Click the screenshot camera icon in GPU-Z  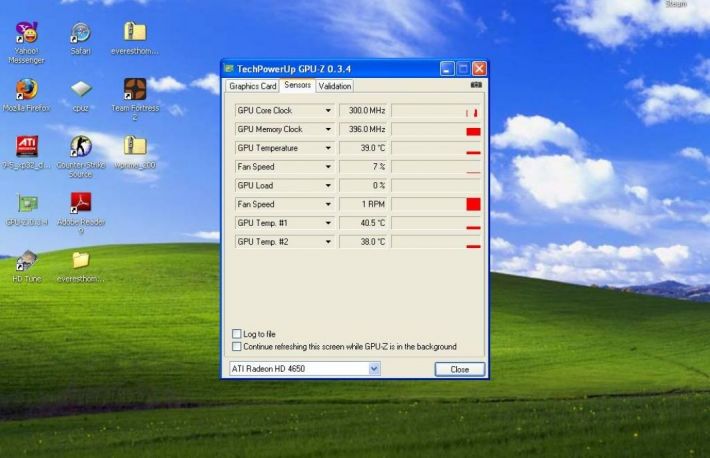pos(475,86)
